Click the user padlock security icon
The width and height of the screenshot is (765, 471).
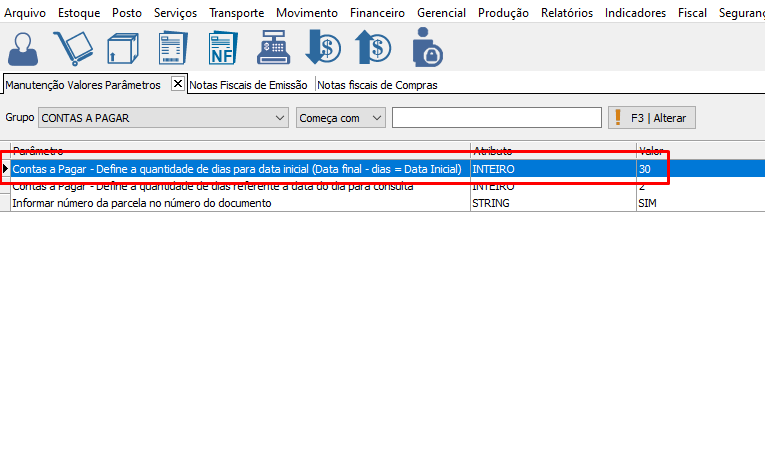427,47
